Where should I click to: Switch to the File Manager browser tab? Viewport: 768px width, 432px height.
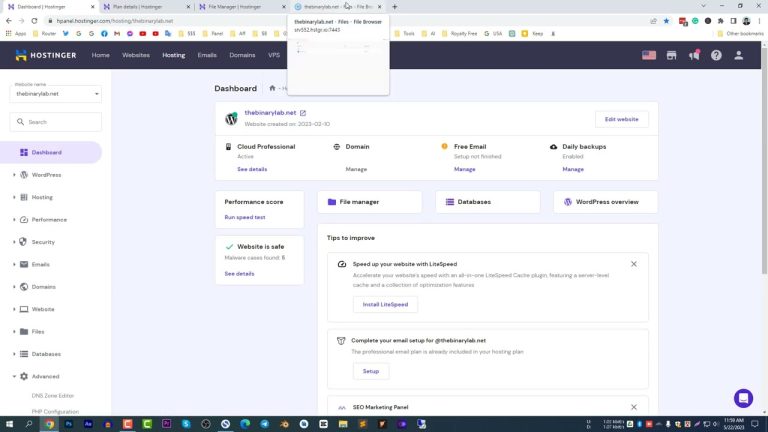pos(238,7)
